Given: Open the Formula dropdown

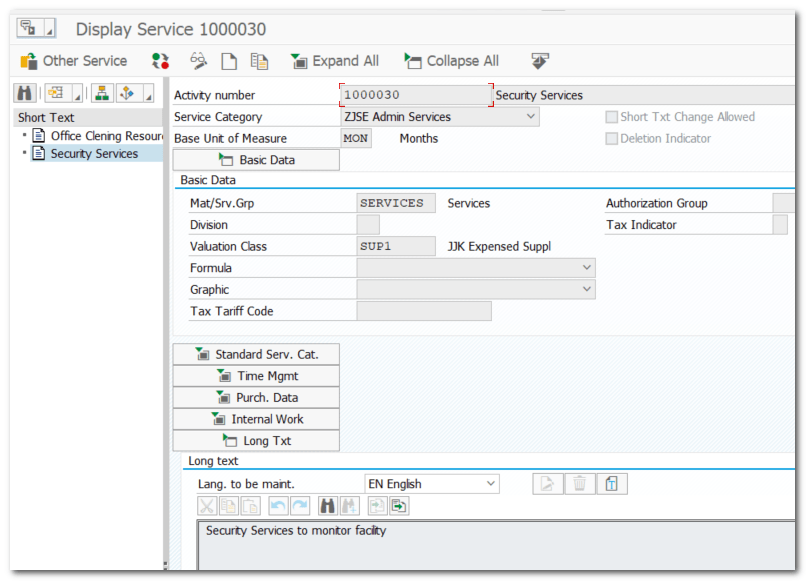Looking at the screenshot, I should [586, 268].
